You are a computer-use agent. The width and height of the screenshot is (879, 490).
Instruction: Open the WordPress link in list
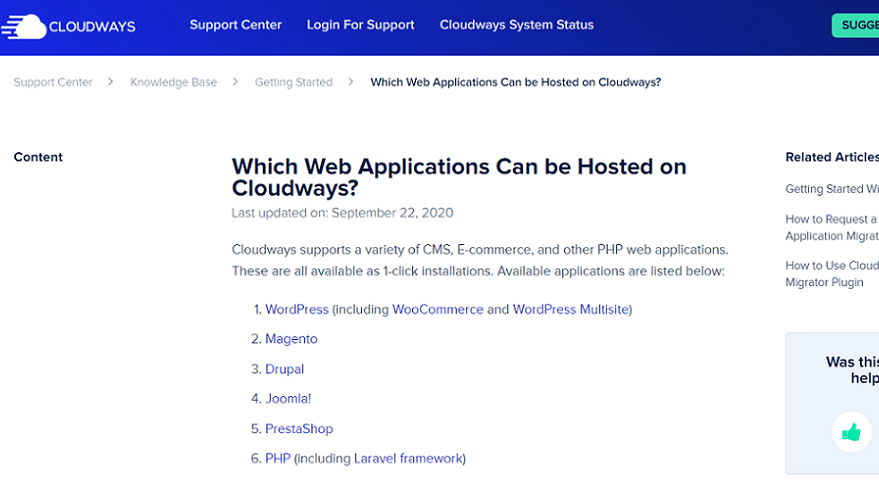pos(297,309)
